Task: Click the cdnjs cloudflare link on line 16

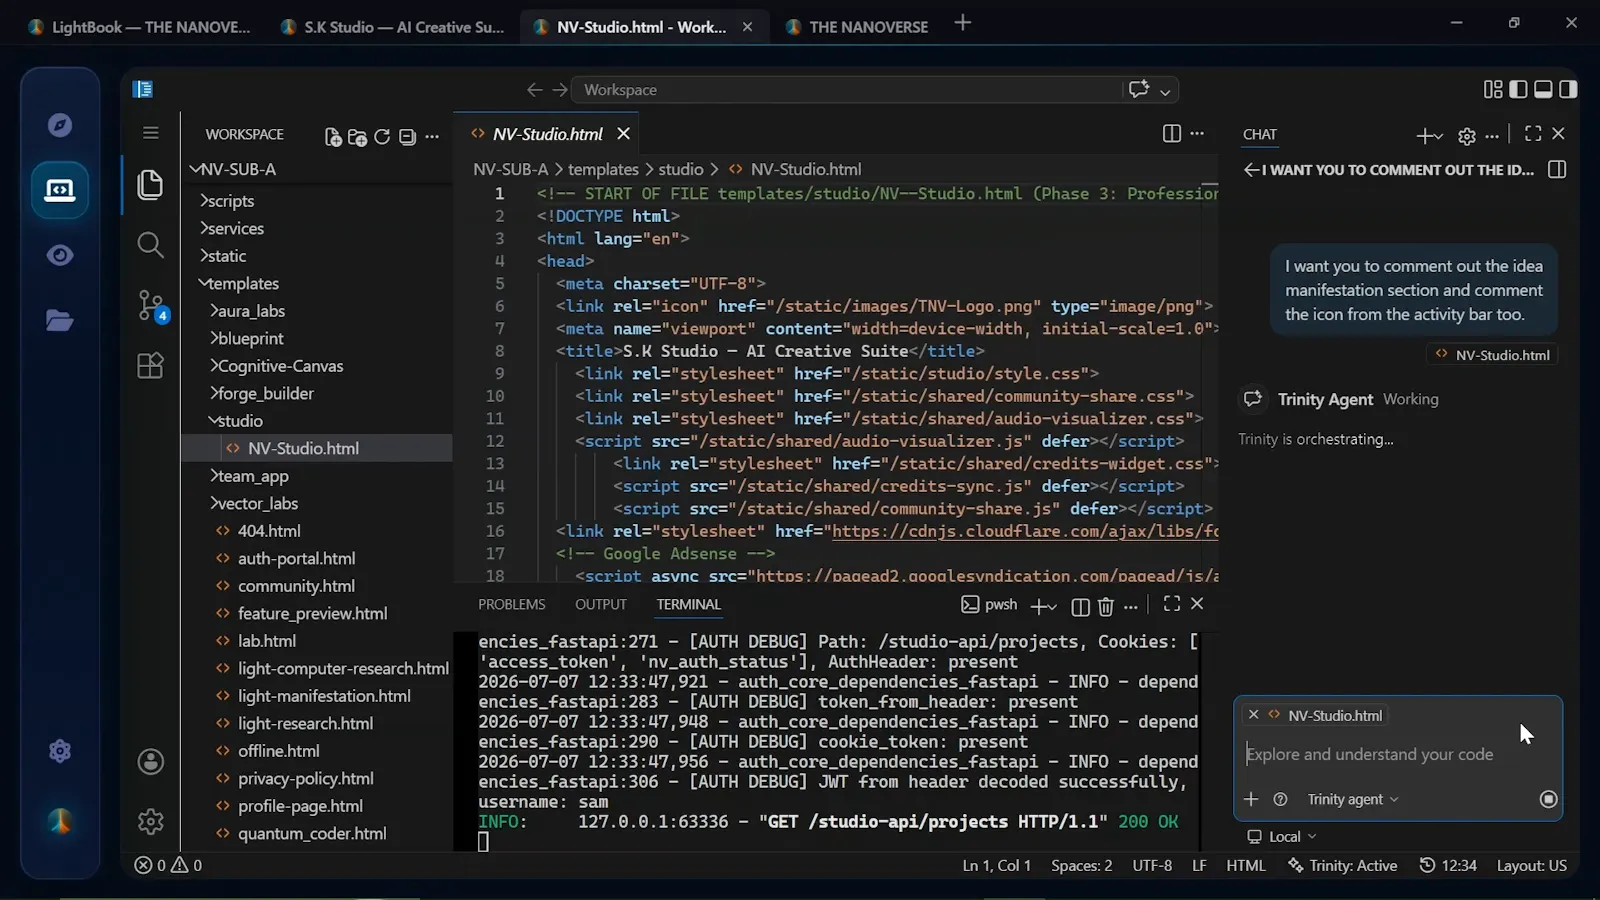Action: pos(1025,531)
